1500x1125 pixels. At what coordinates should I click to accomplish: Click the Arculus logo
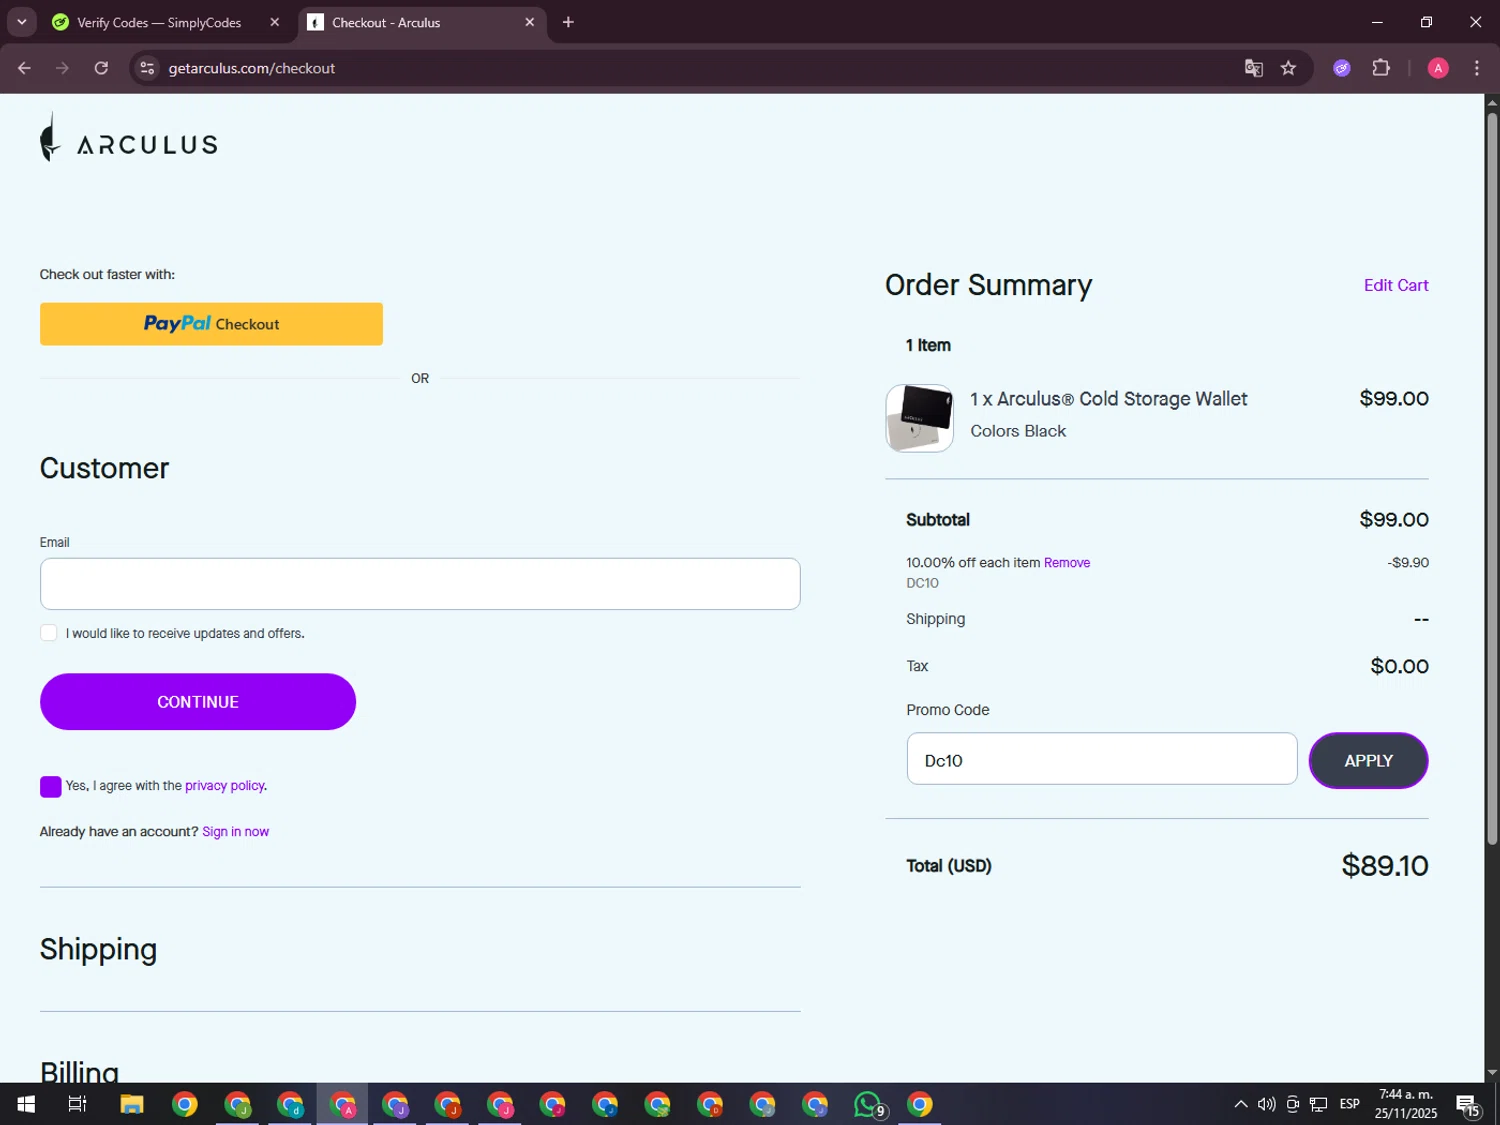128,138
